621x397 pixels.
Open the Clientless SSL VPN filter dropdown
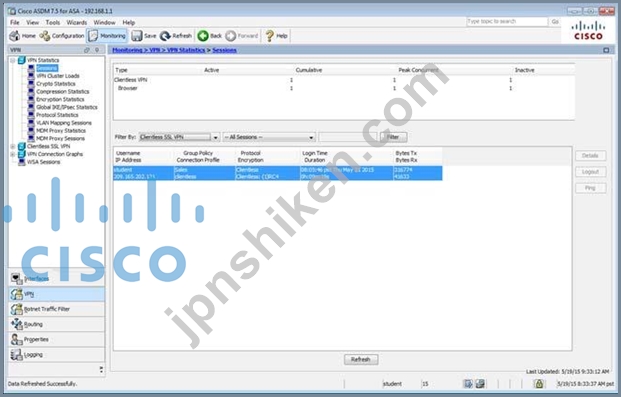(179, 137)
